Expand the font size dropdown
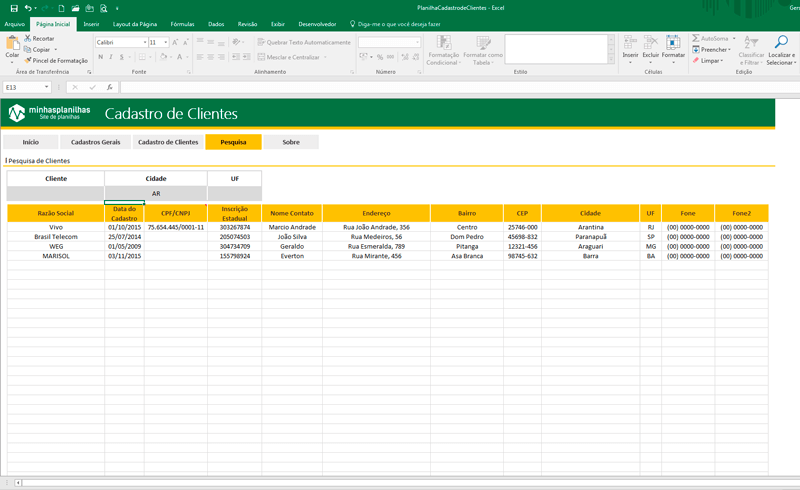The width and height of the screenshot is (800, 490). 165,42
